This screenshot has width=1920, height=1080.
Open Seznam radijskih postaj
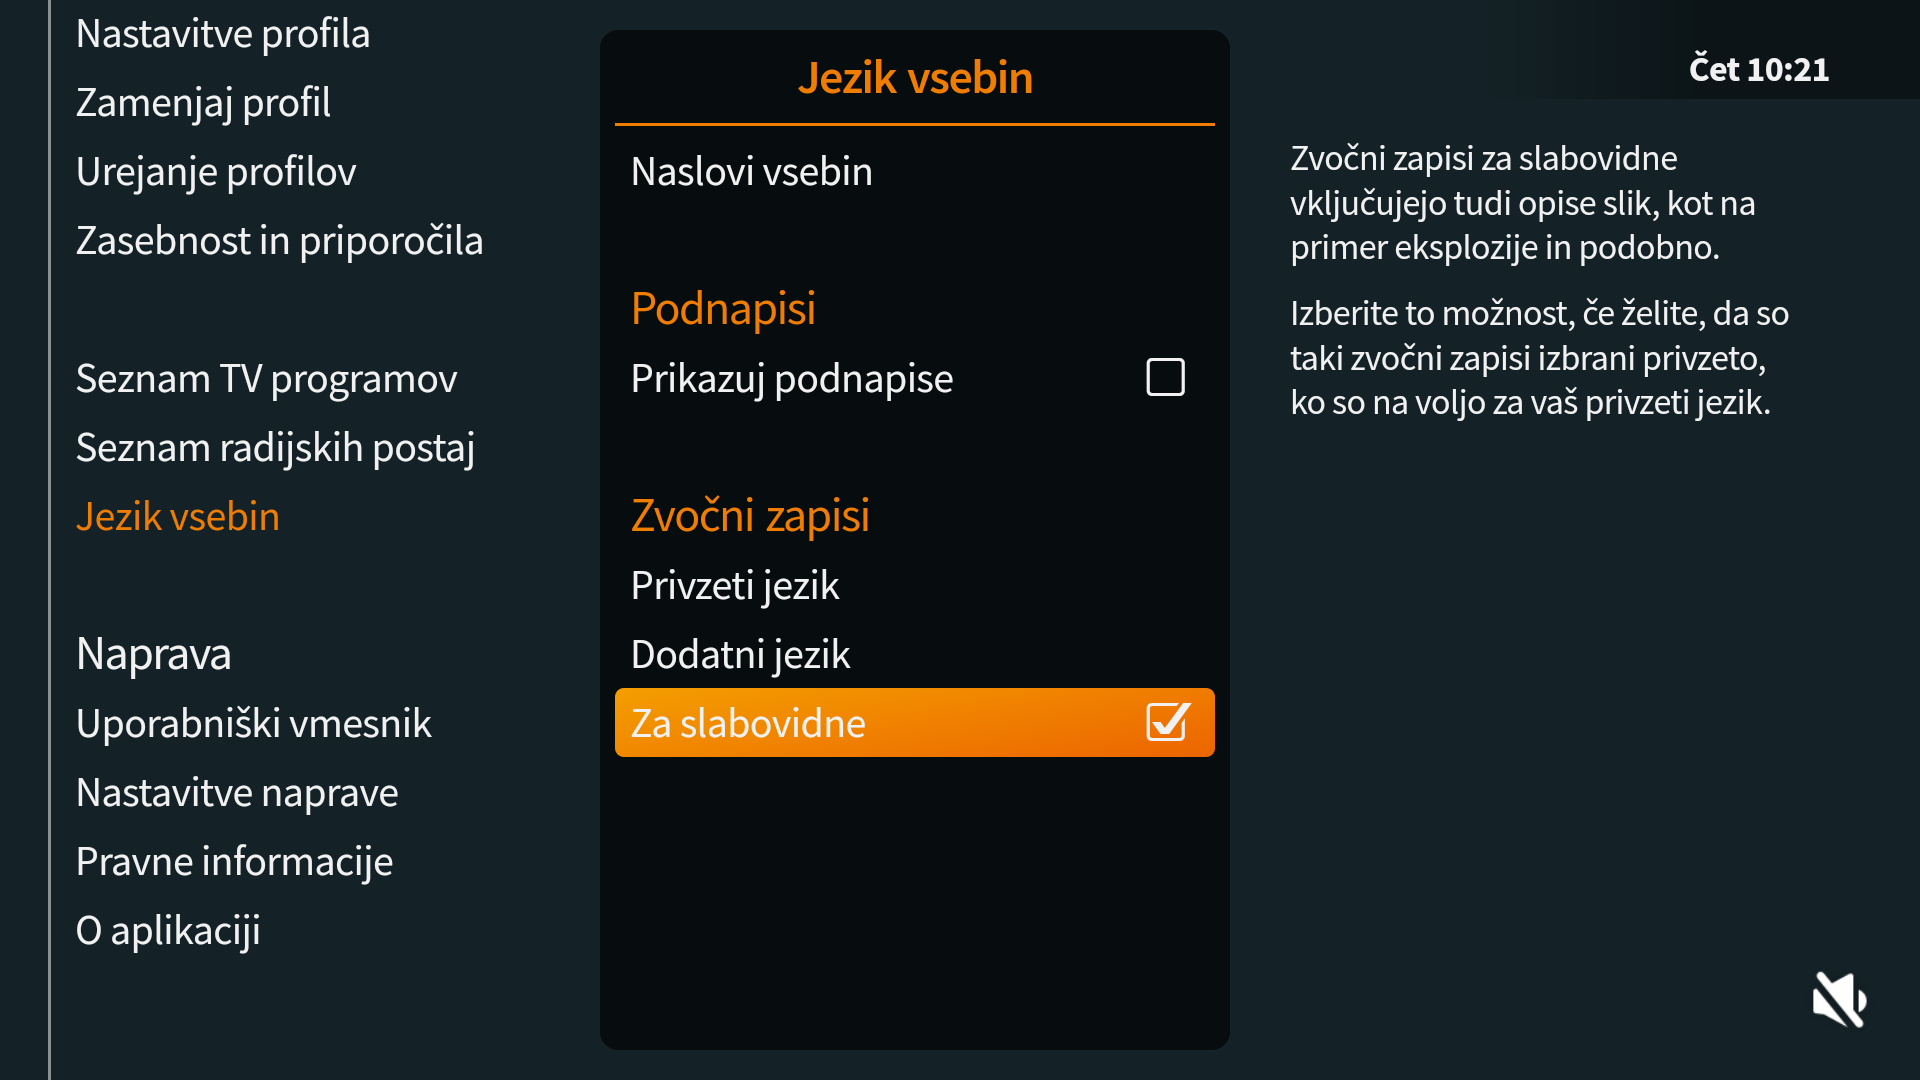click(275, 448)
